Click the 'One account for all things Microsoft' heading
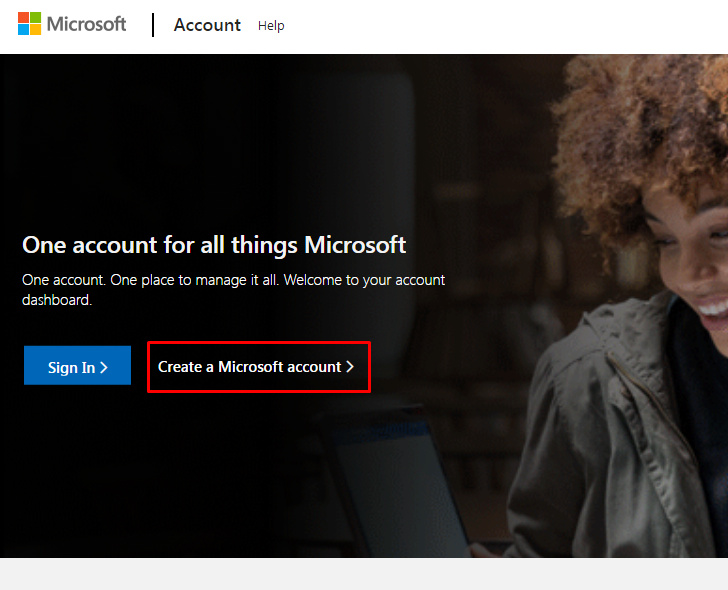Viewport: 728px width, 590px height. pyautogui.click(x=214, y=245)
